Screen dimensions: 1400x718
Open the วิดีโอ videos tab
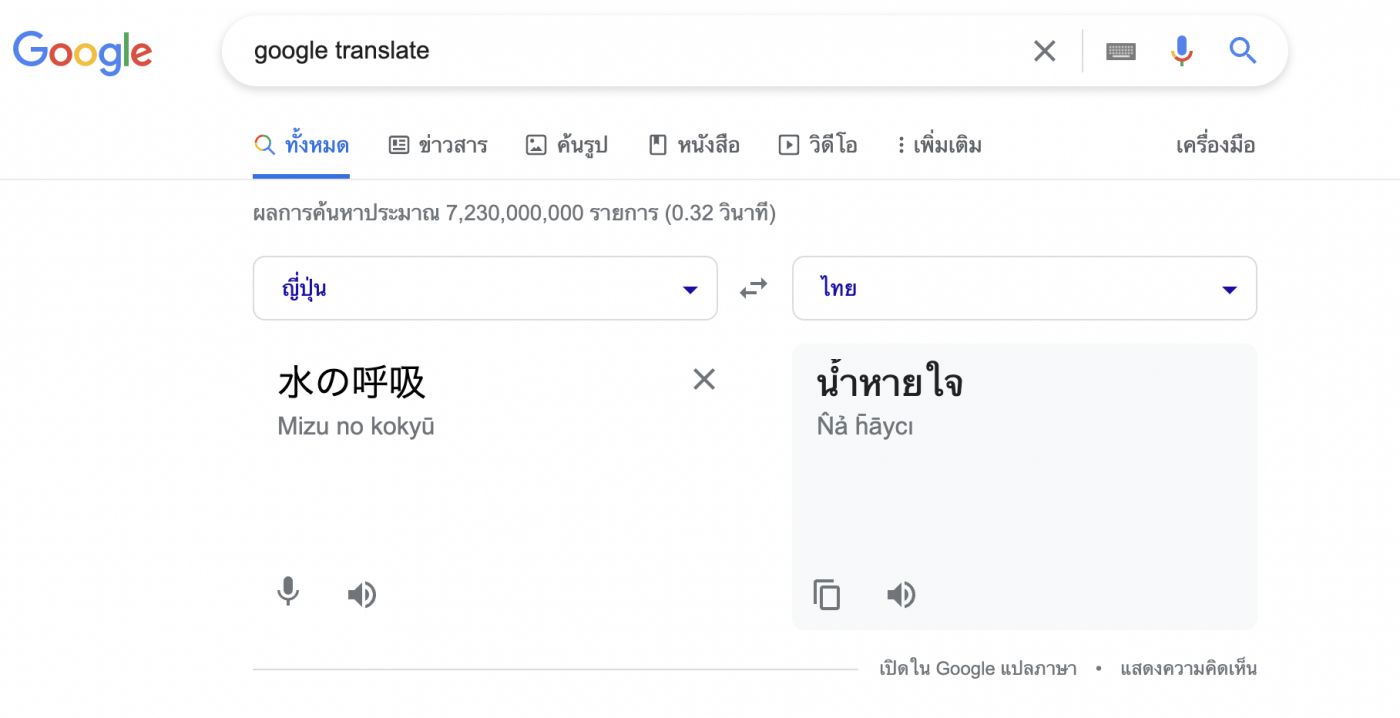pos(817,145)
